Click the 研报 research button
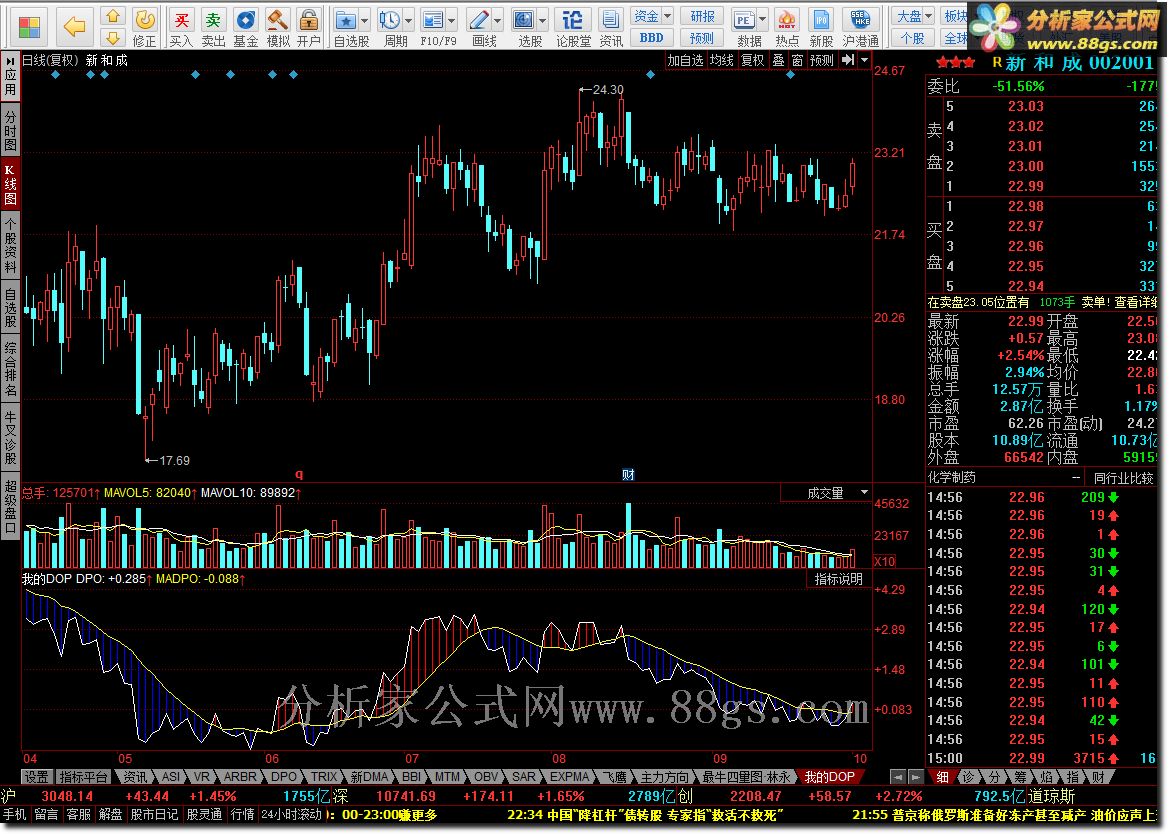The width and height of the screenshot is (1169, 834). click(702, 16)
